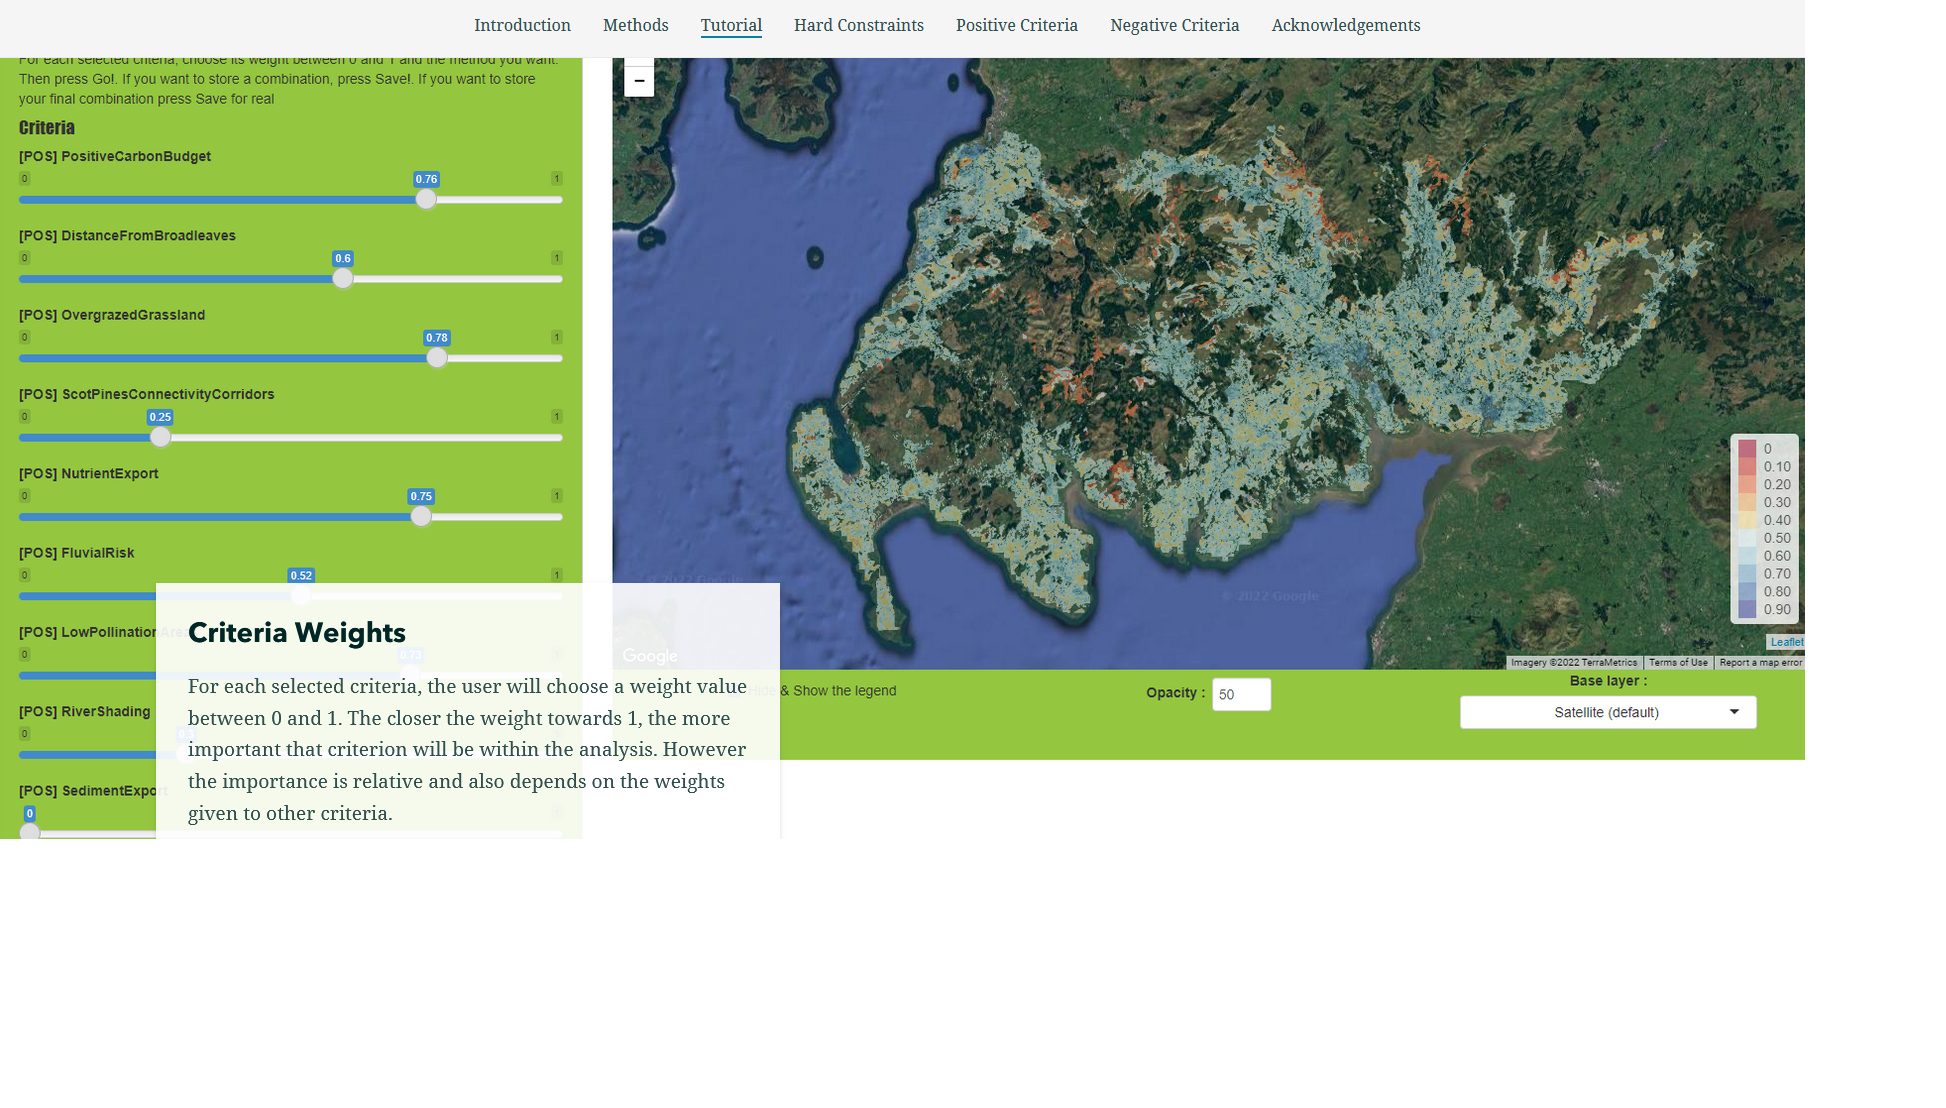Screen dimensions: 1946x1108
Task: Open the Acknowledgements tab
Action: [x=1345, y=25]
